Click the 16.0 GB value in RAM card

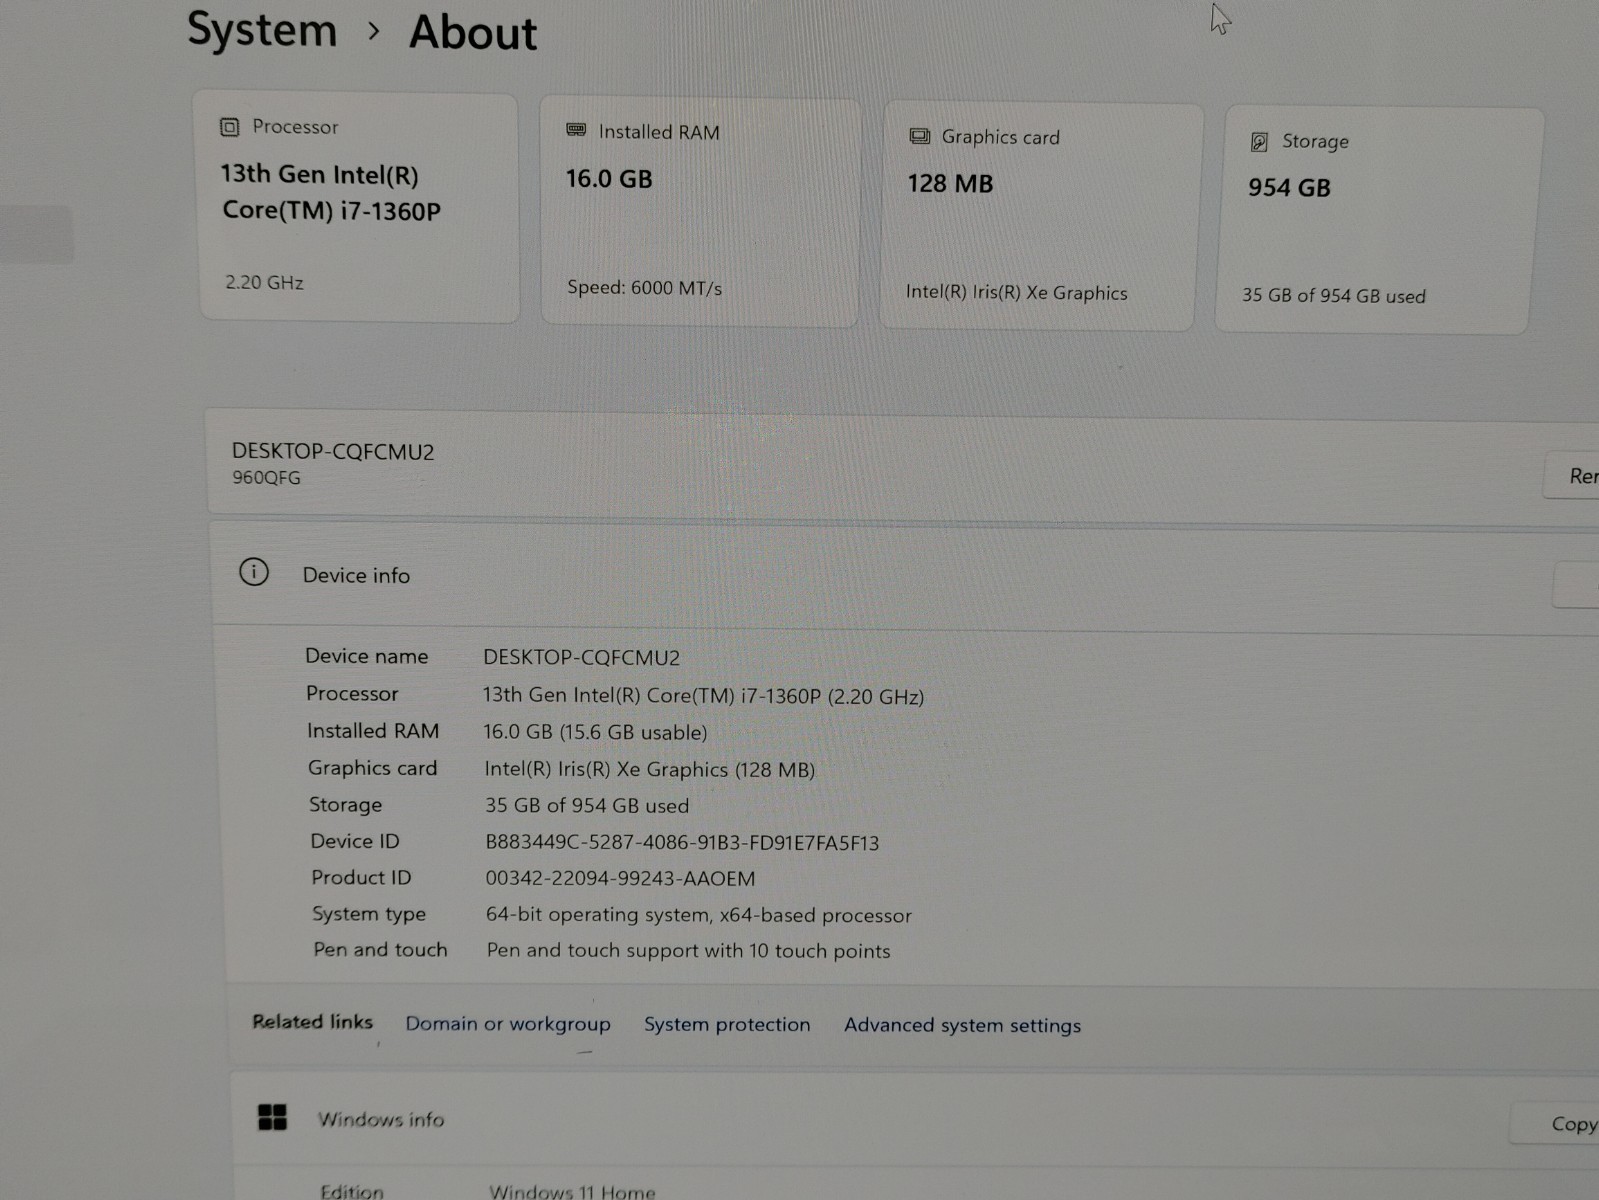tap(609, 179)
